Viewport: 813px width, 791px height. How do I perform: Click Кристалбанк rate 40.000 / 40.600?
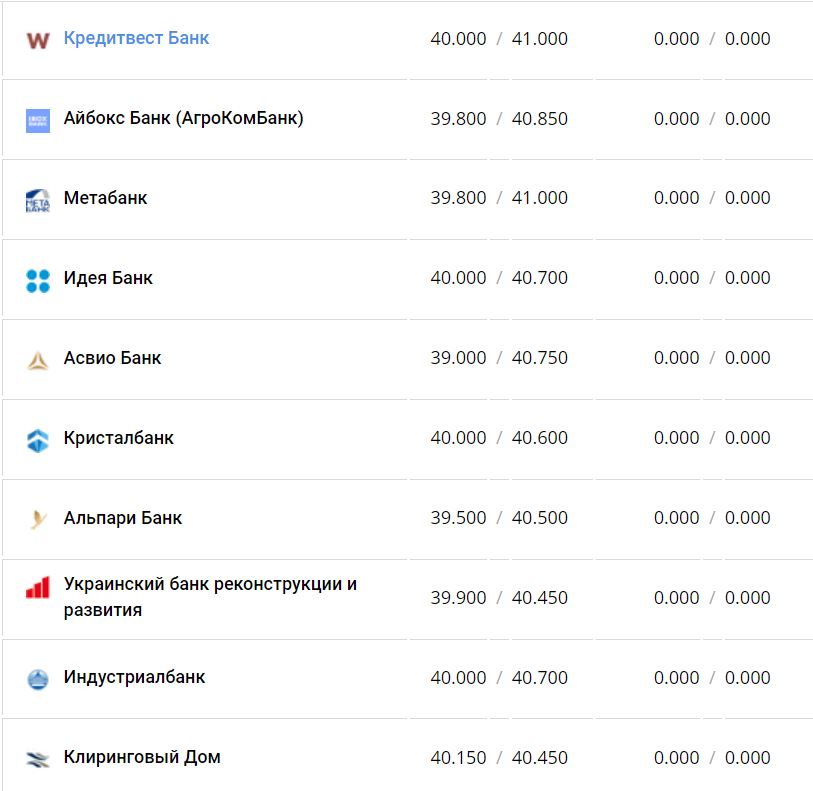coord(499,438)
